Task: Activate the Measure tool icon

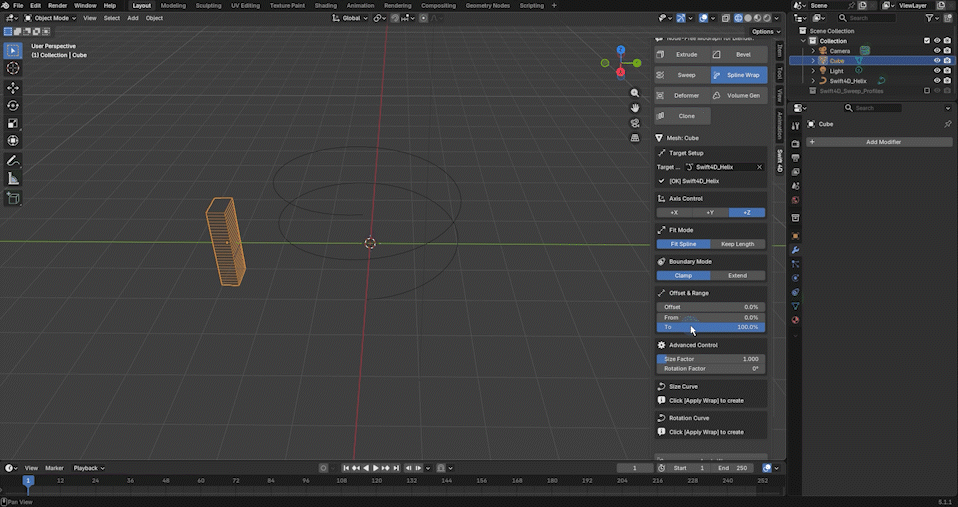Action: 13,178
